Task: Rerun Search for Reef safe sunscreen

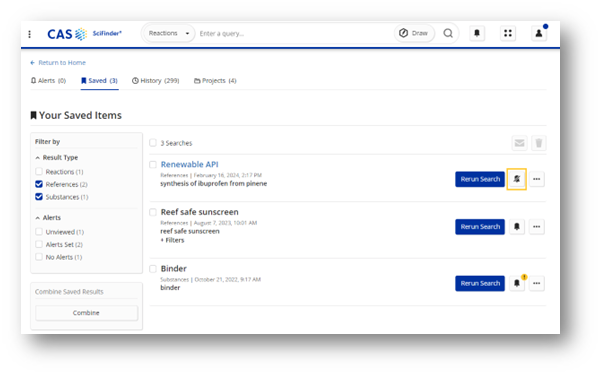Action: click(480, 227)
